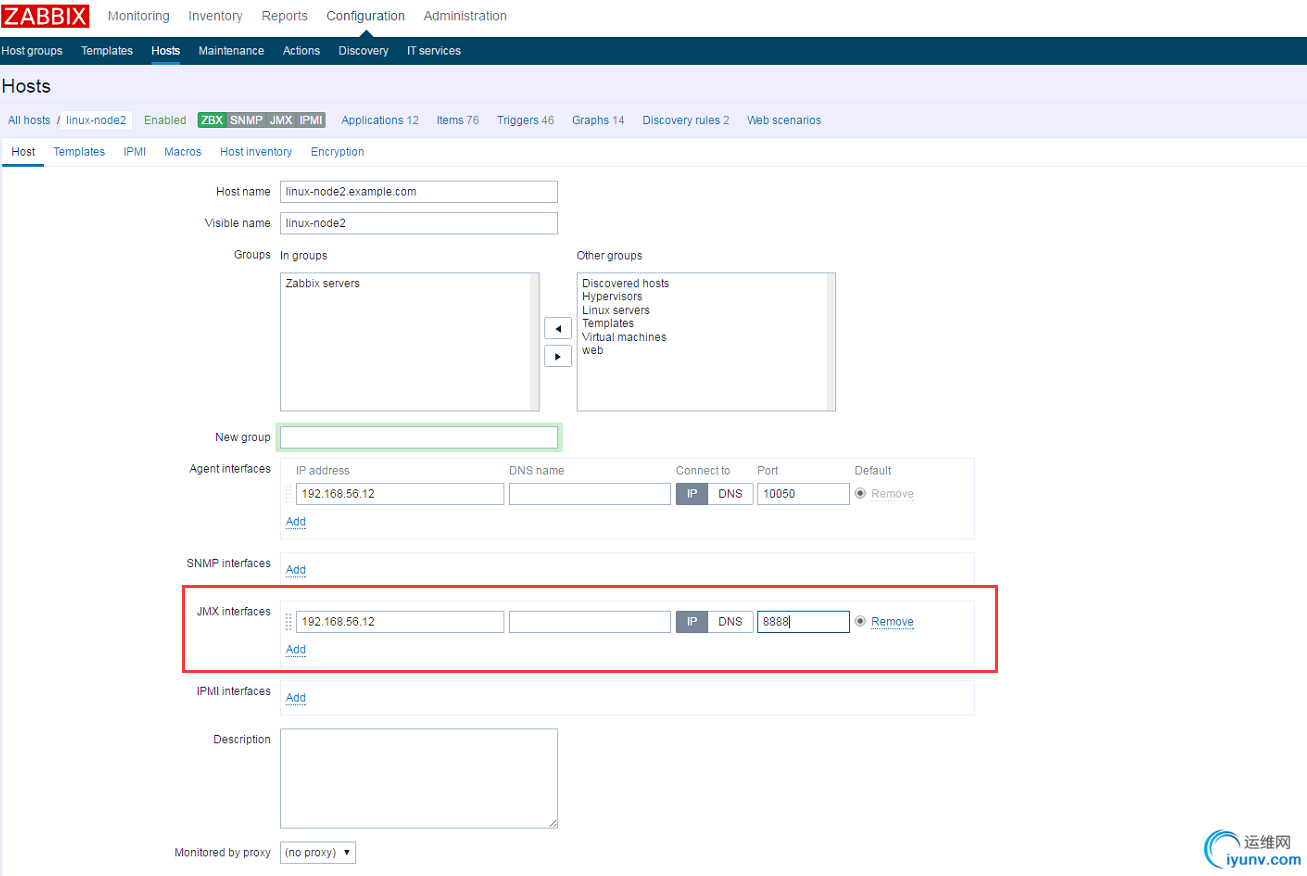Click the linux-node2 breadcrumb link
This screenshot has width=1307, height=876.
point(96,120)
